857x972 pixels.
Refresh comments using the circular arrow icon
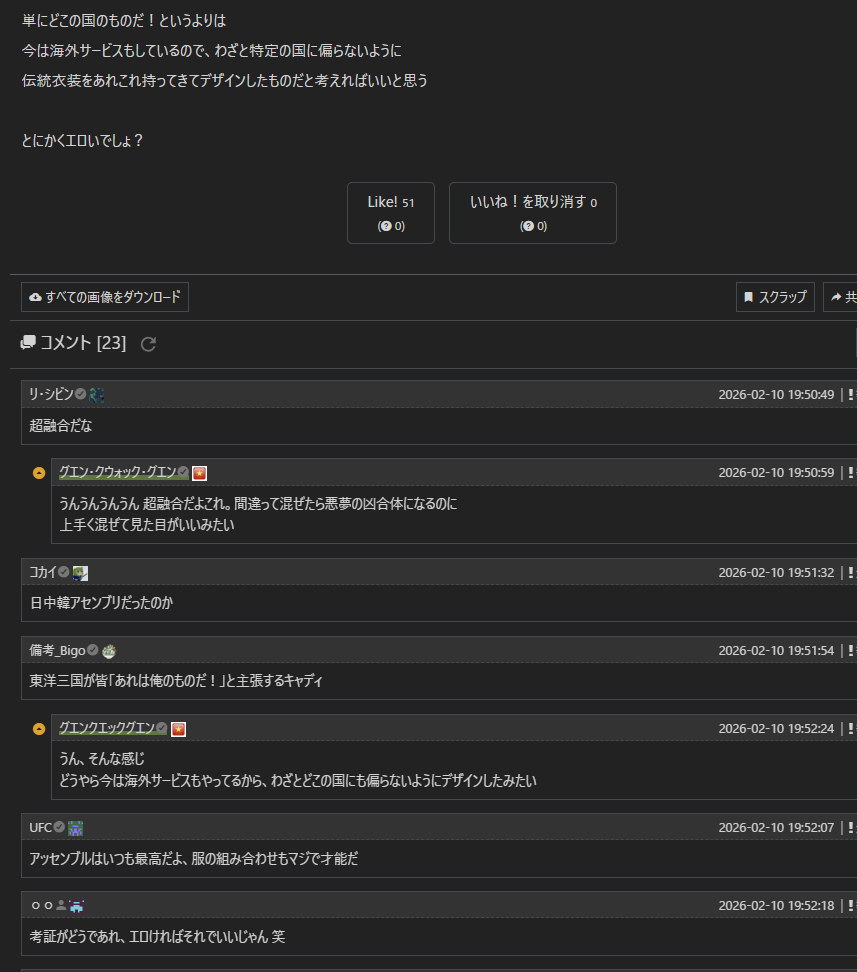(x=148, y=344)
